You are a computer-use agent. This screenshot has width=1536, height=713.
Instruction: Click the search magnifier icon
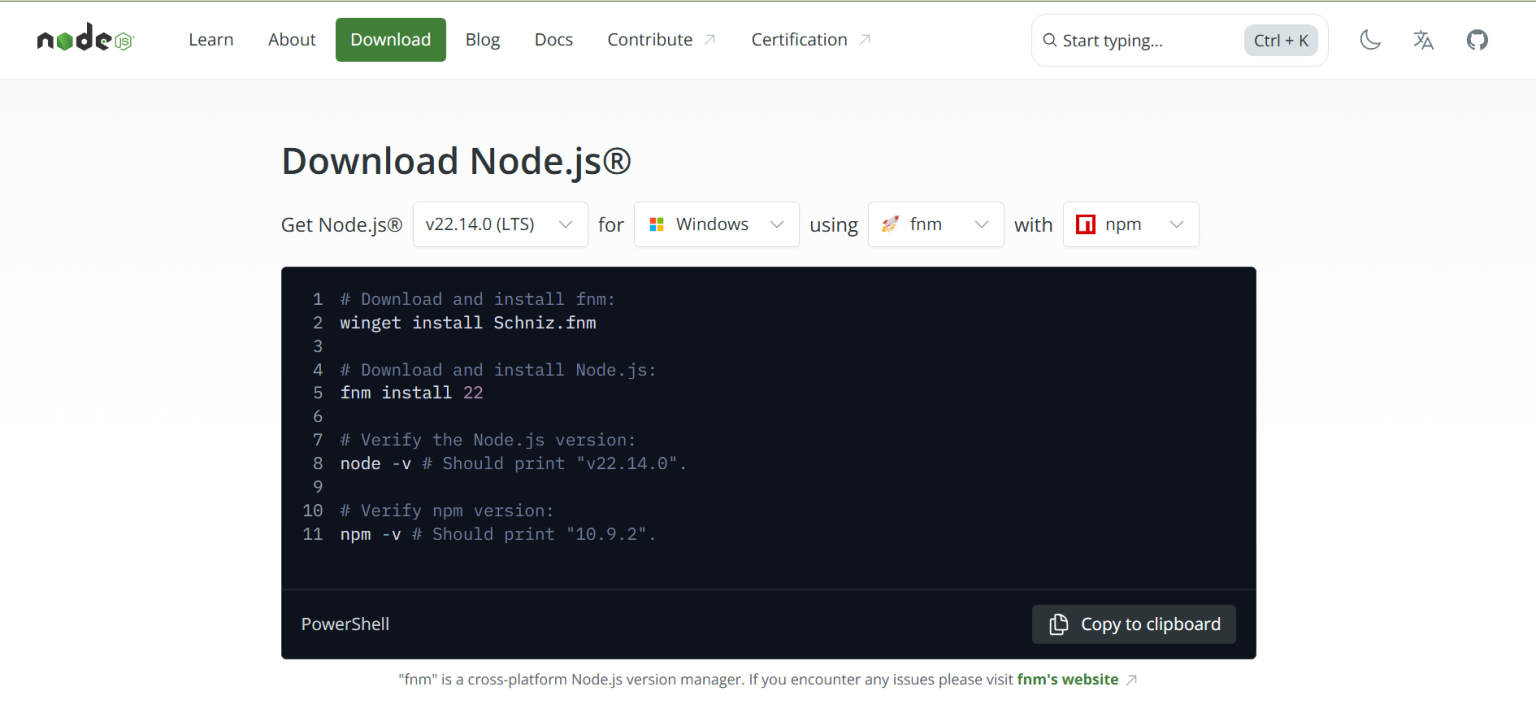tap(1049, 40)
